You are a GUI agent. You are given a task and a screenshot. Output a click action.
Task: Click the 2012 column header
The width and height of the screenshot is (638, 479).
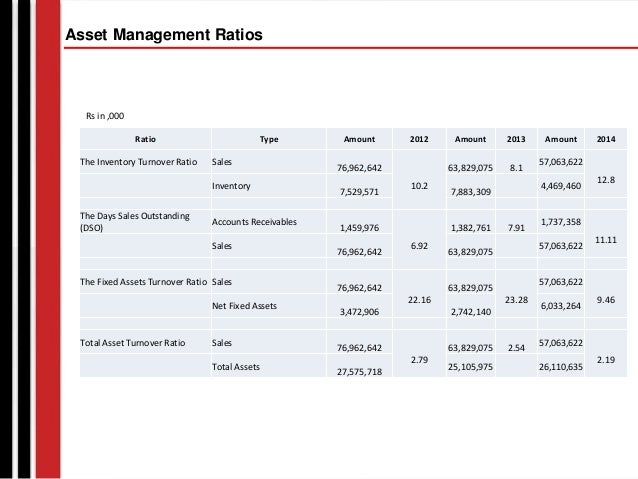click(419, 139)
